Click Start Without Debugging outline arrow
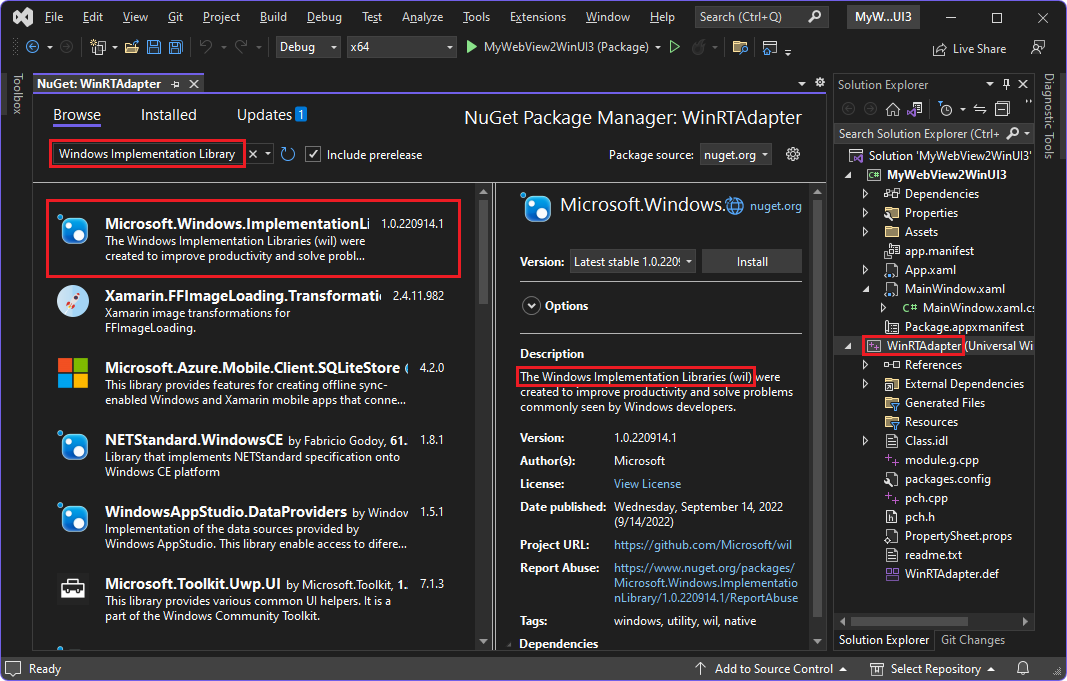Screen dimensions: 1067x681 coord(674,47)
